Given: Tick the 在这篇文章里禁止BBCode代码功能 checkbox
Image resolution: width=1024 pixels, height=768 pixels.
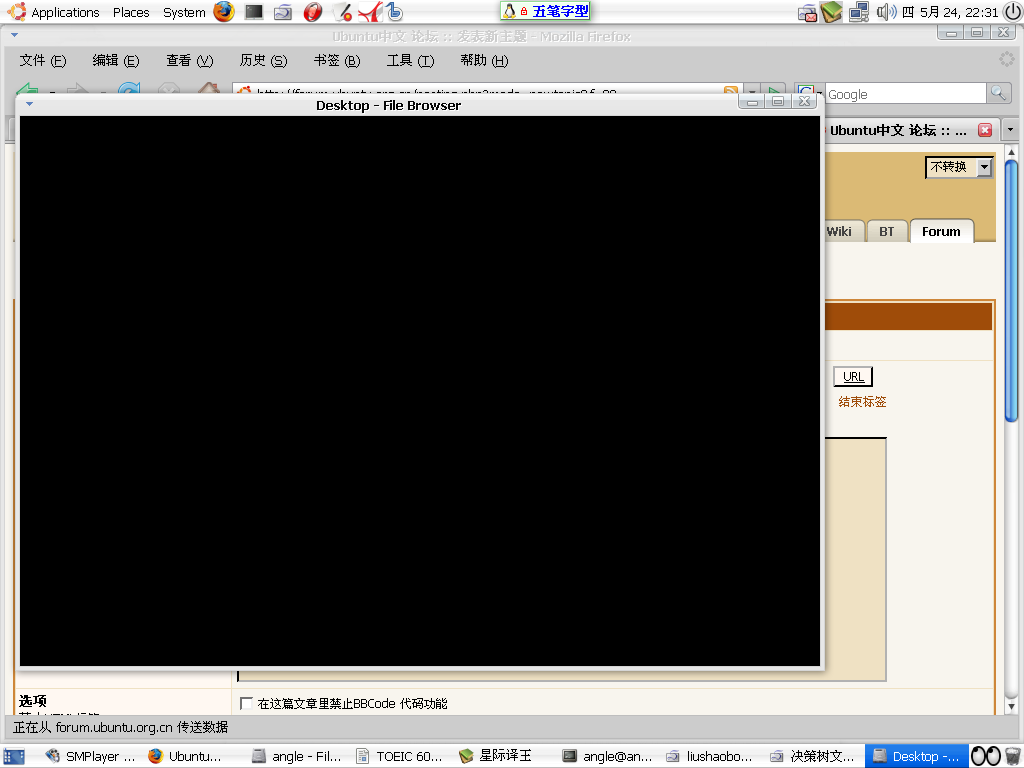Looking at the screenshot, I should (246, 703).
